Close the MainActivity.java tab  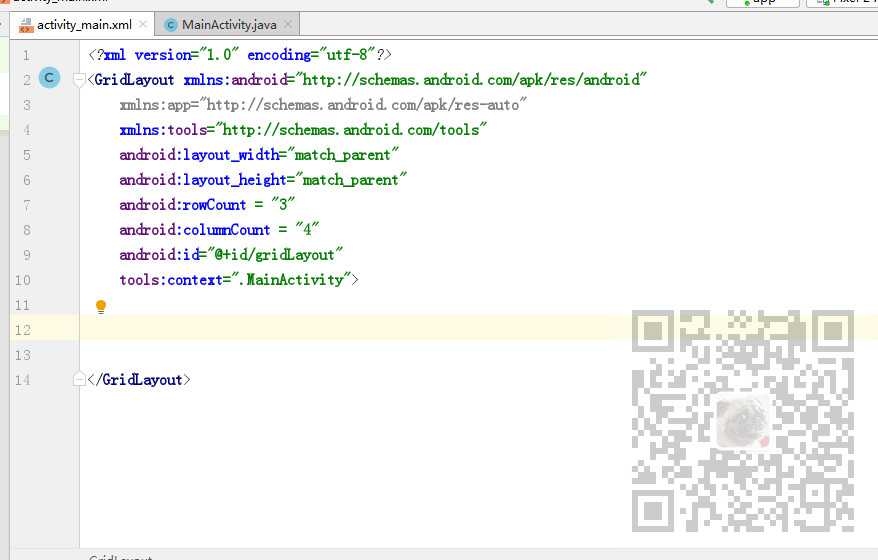[x=288, y=25]
